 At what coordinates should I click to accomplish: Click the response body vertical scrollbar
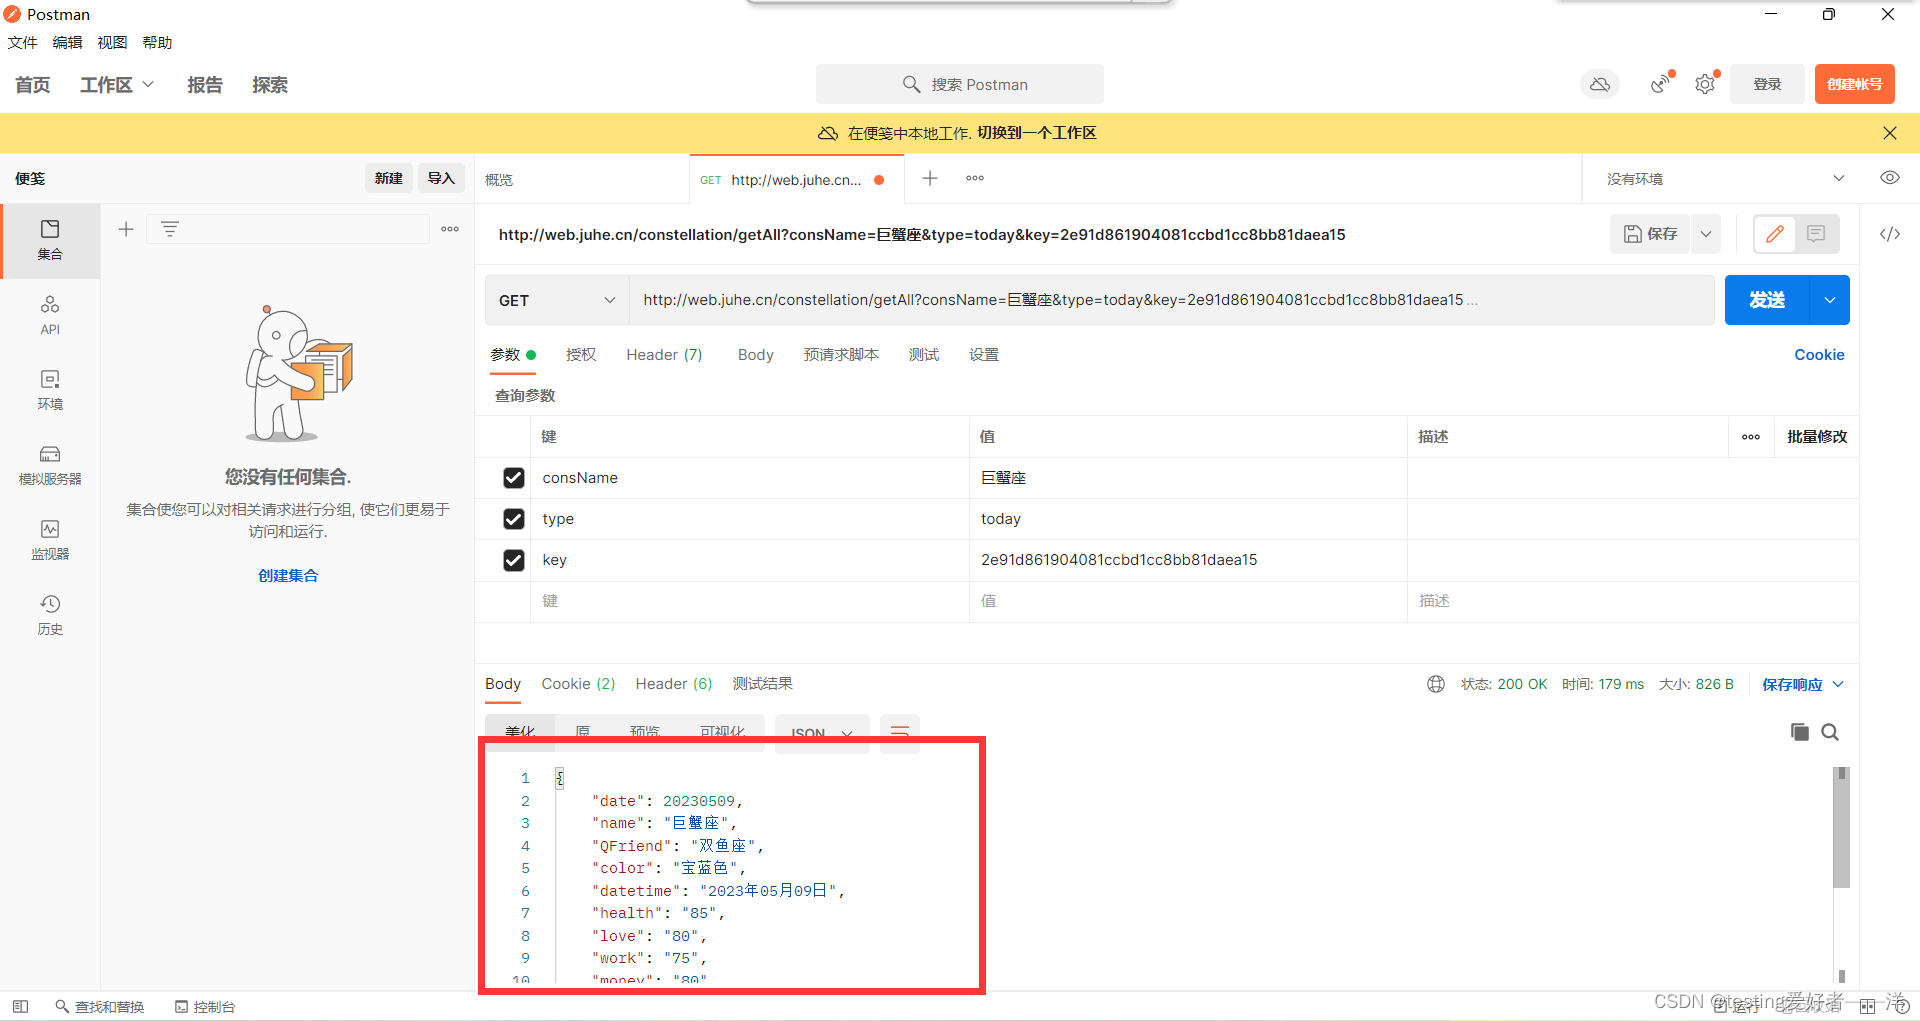1841,827
